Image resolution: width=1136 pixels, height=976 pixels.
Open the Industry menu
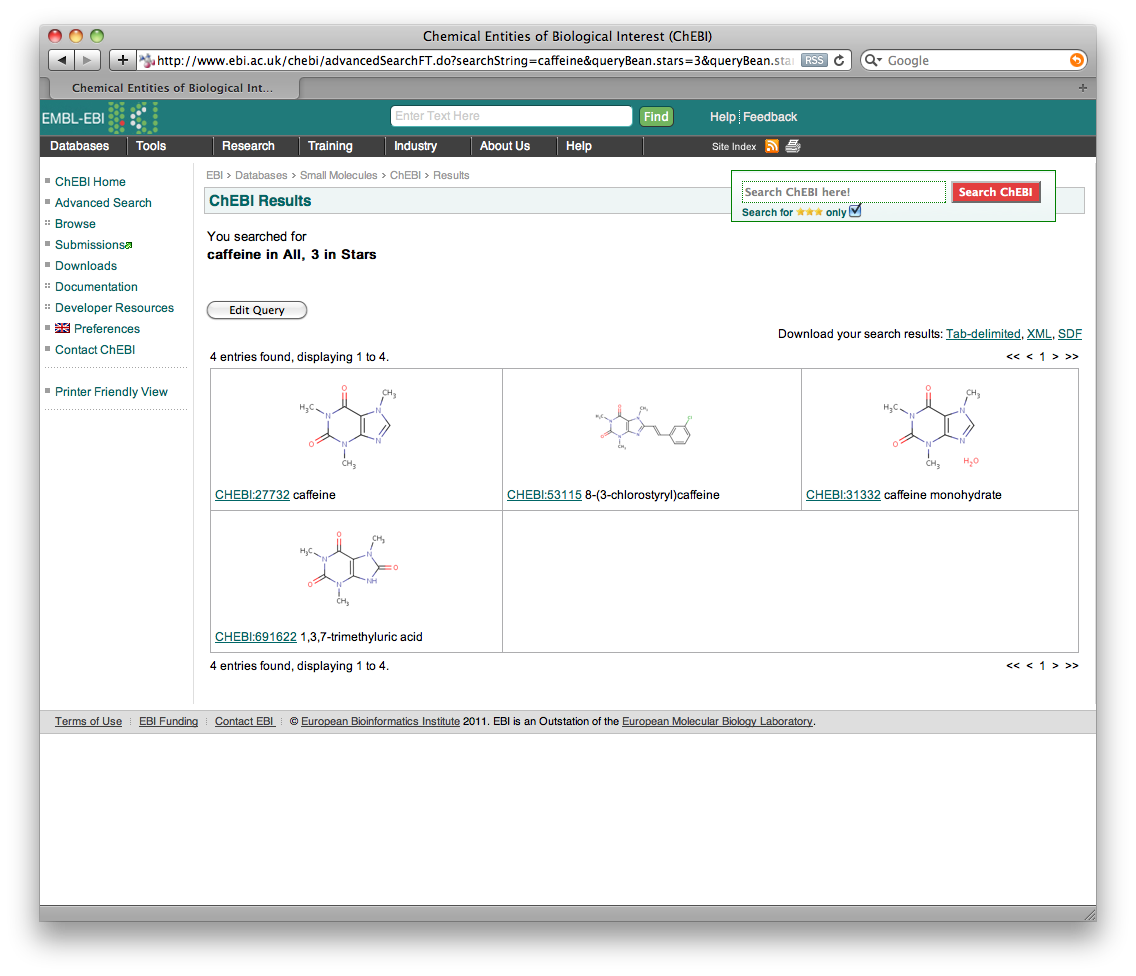coord(415,146)
